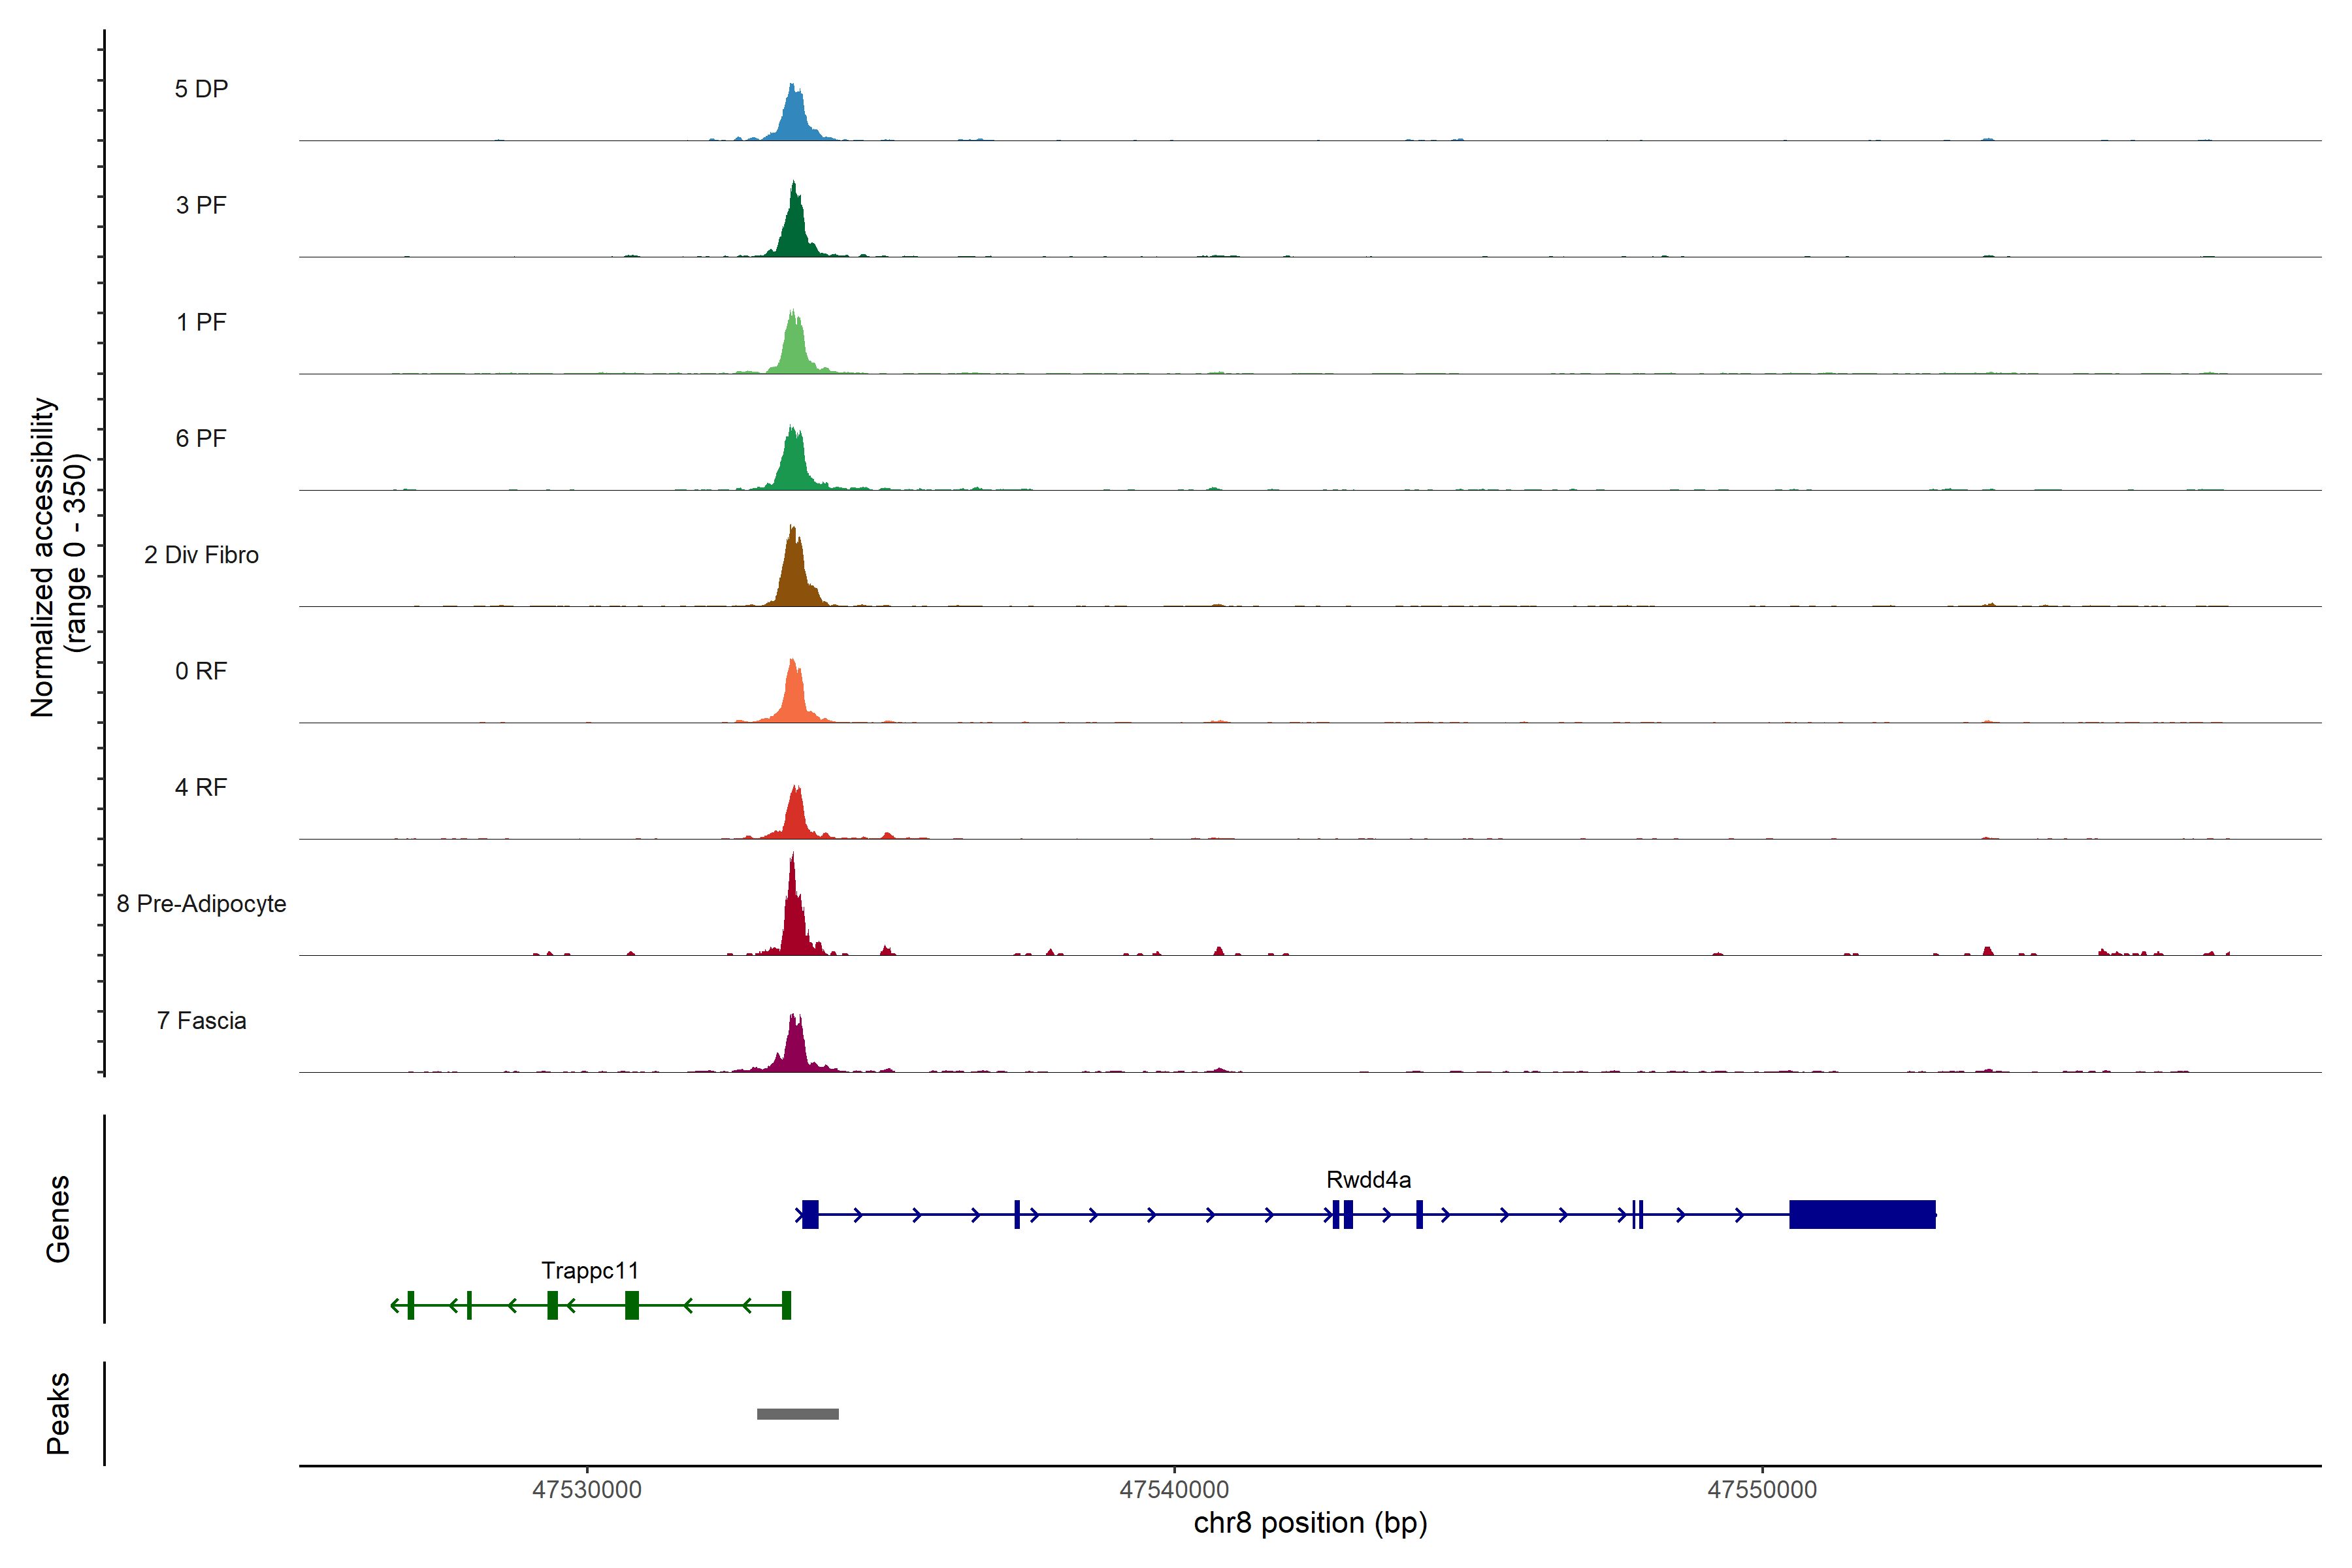Click the large last Rwdd4a exon block
2352x1568 pixels.
coord(1862,1214)
